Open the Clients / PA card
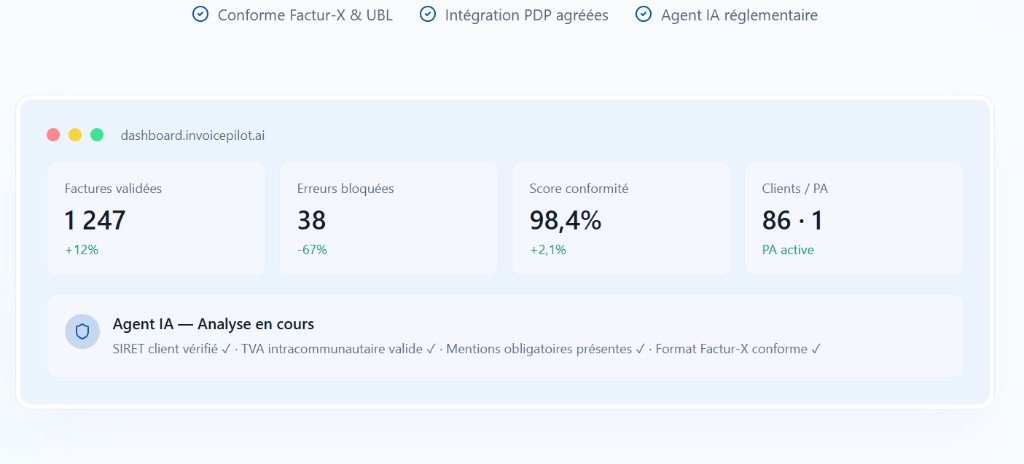 [854, 219]
